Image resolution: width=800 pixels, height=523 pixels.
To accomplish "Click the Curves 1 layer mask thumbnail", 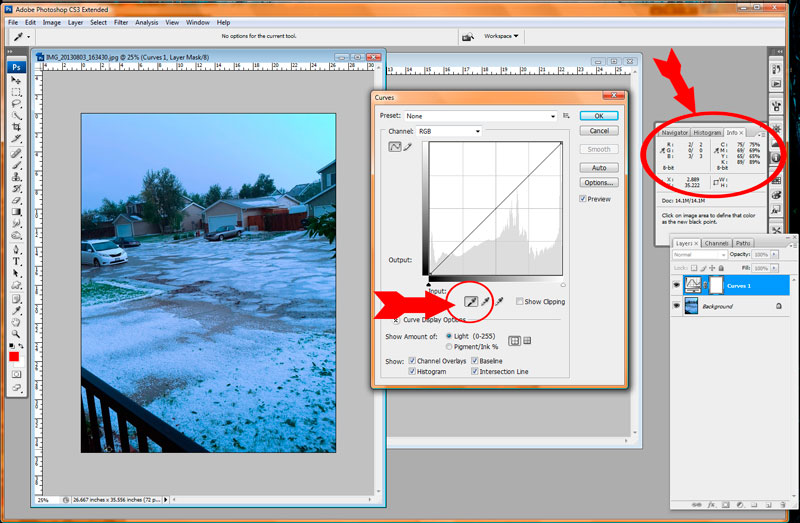I will 716,286.
